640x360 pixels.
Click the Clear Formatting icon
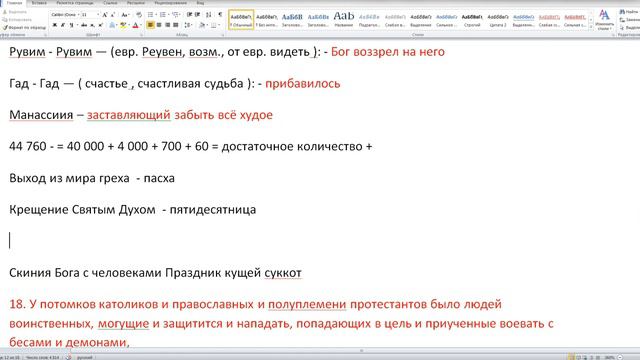(x=139, y=15)
